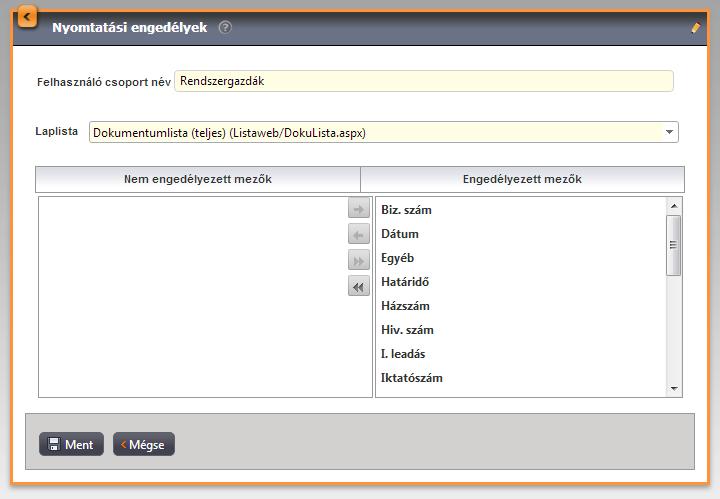Move all fields left double-arrow button
Viewport: 720px width, 499px height.
(x=359, y=287)
